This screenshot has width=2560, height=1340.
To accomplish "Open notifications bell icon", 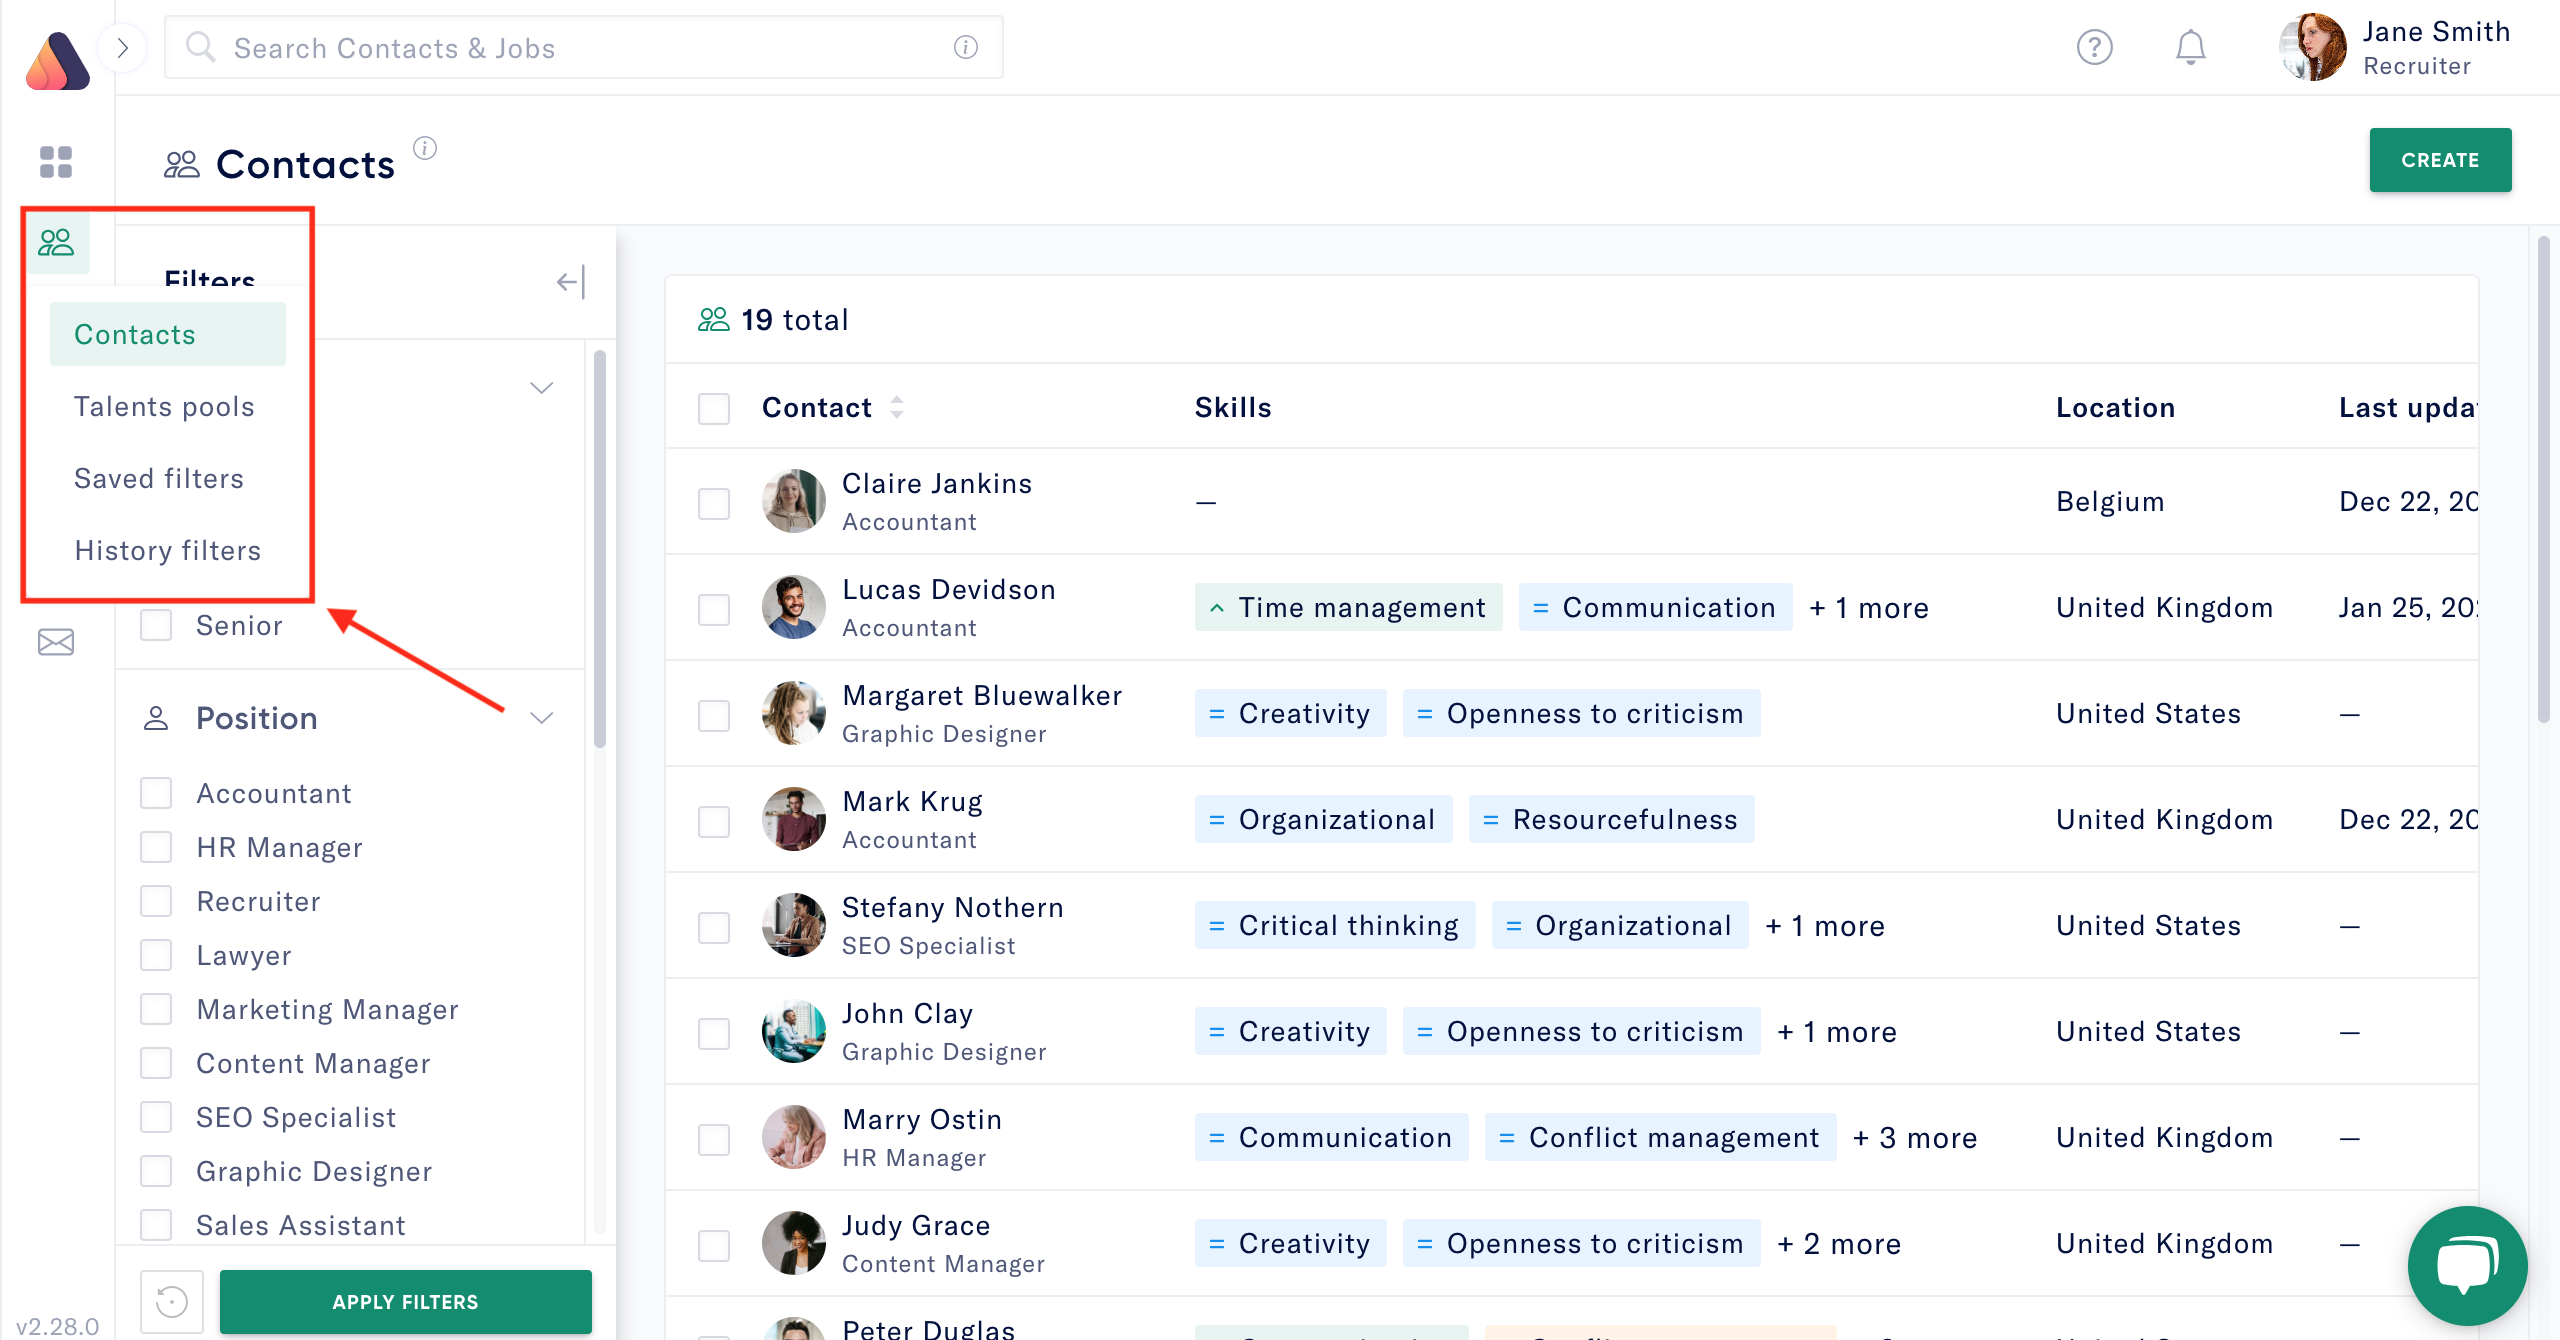I will click(x=2190, y=47).
